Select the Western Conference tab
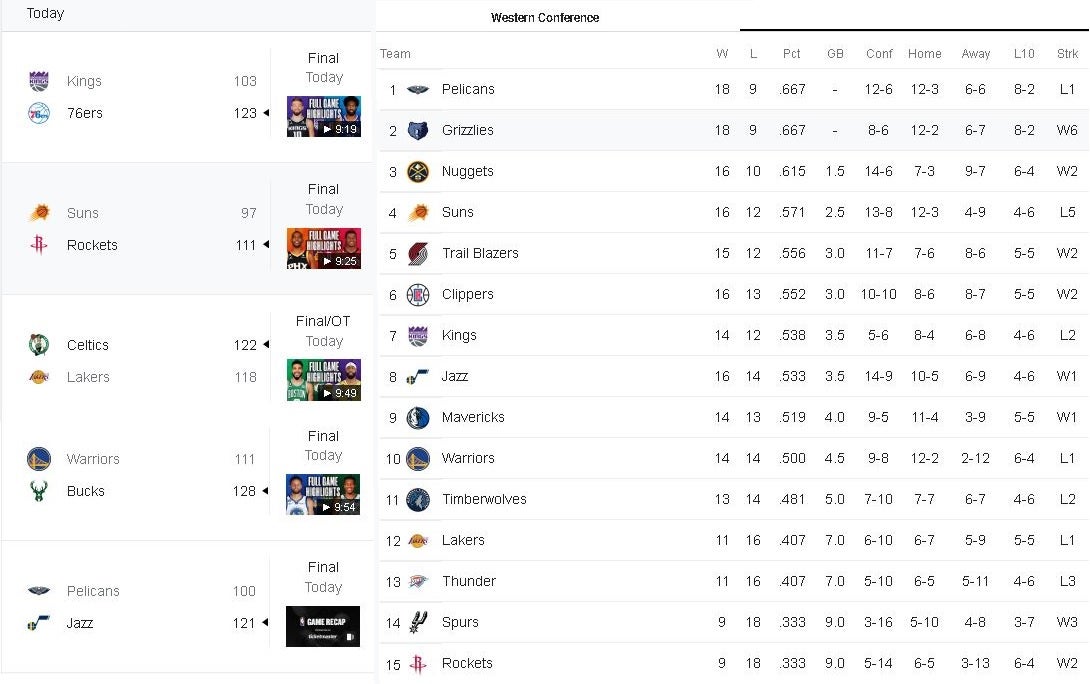This screenshot has height=684, width=1090. click(x=545, y=18)
